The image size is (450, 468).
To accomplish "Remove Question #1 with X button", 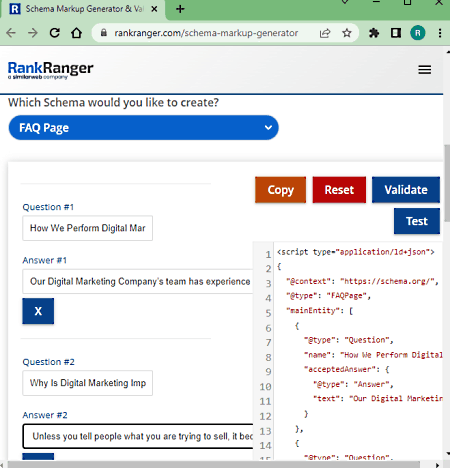I will pyautogui.click(x=38, y=311).
